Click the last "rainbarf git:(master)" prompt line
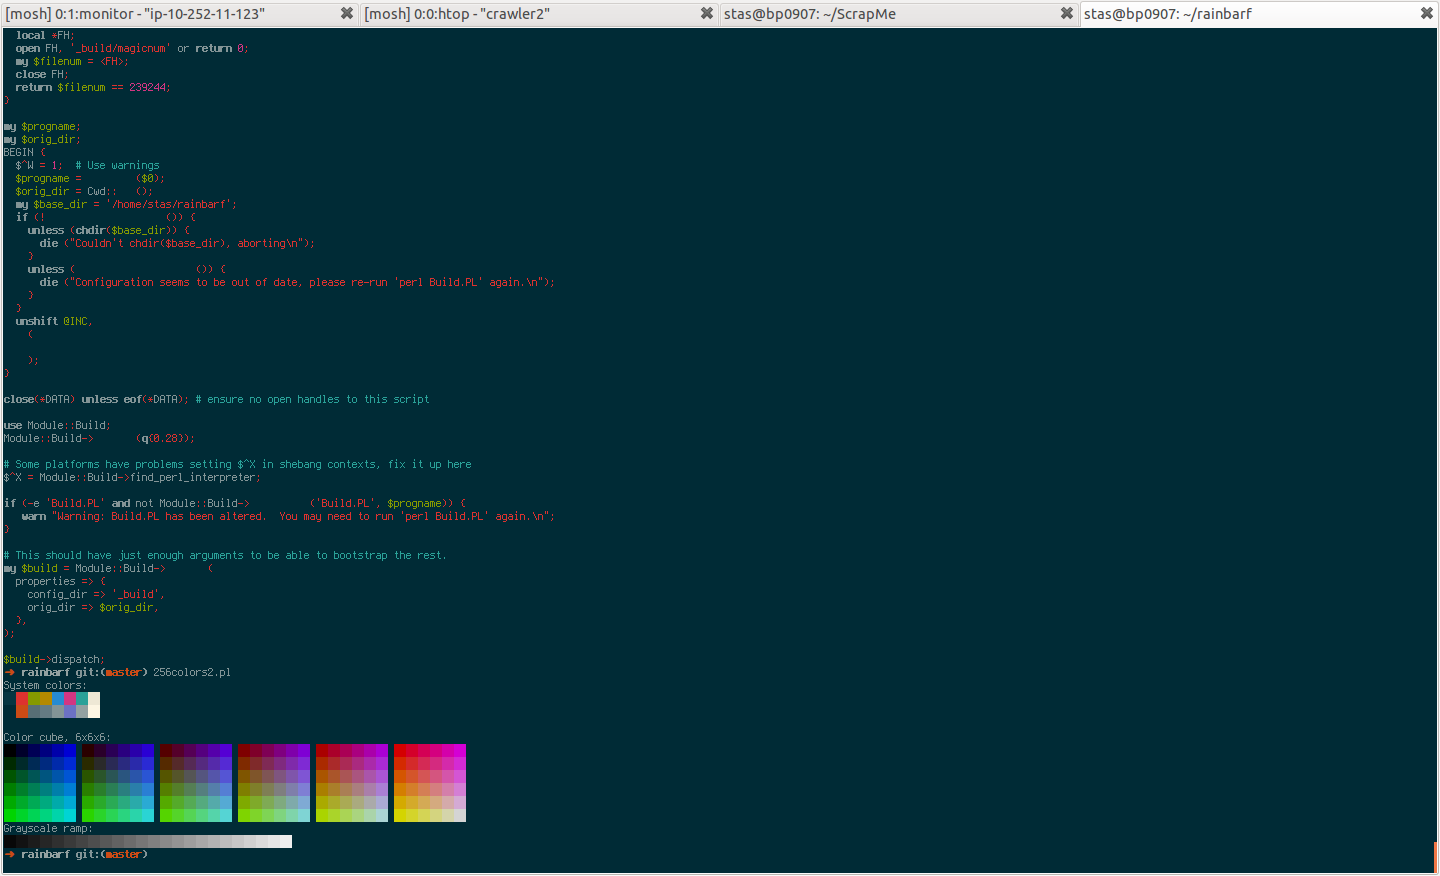 click(76, 855)
